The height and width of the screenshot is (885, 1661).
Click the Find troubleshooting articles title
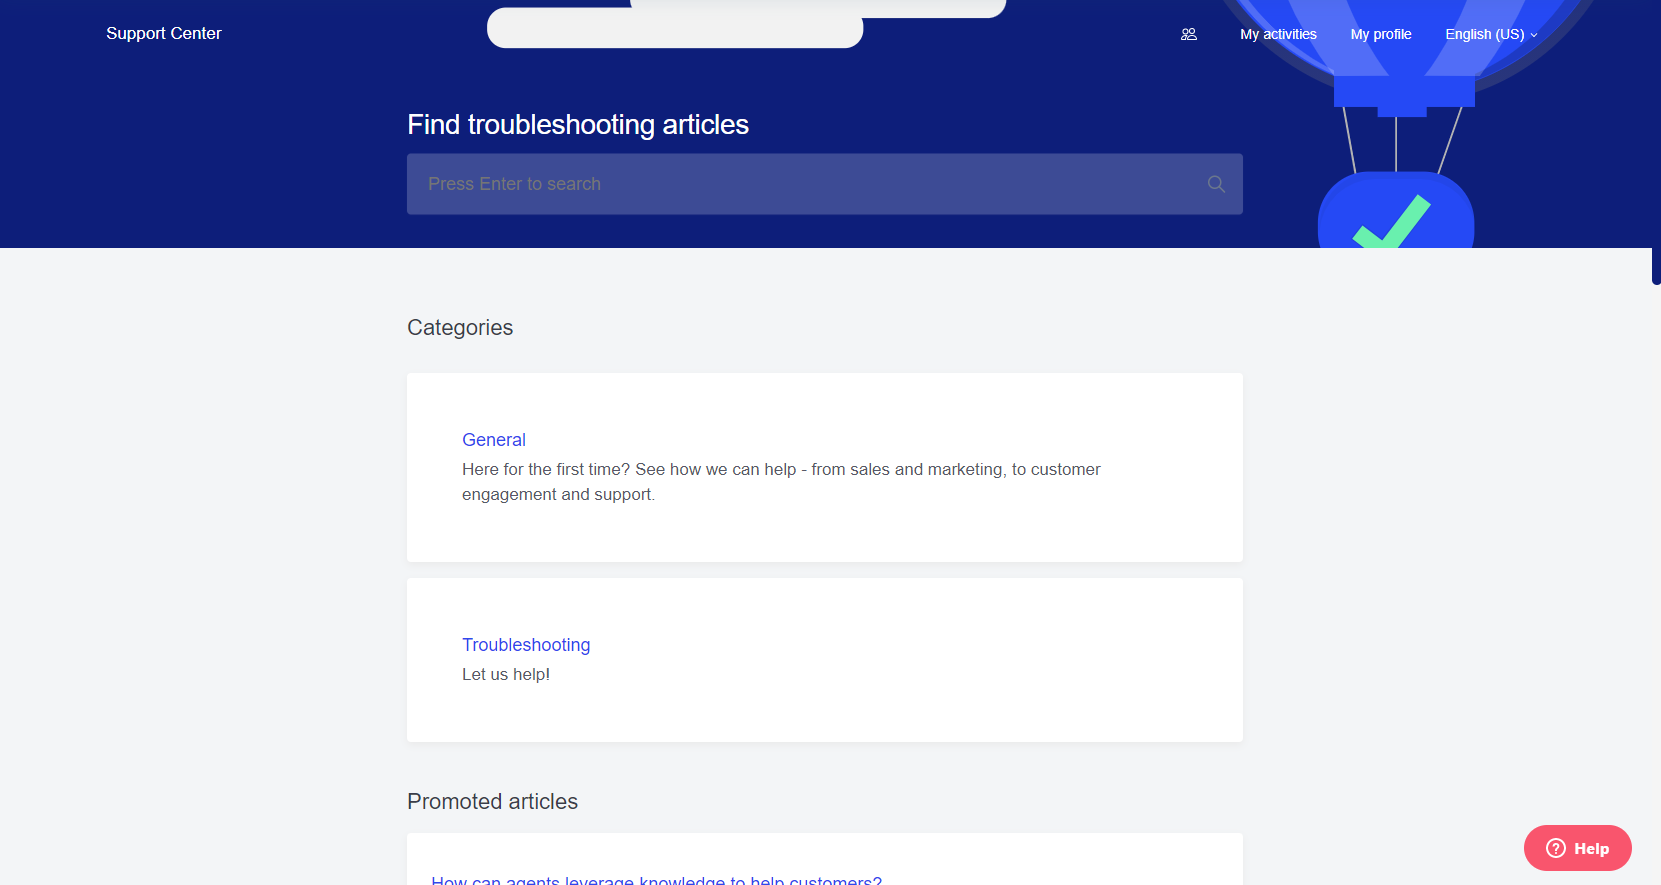578,124
